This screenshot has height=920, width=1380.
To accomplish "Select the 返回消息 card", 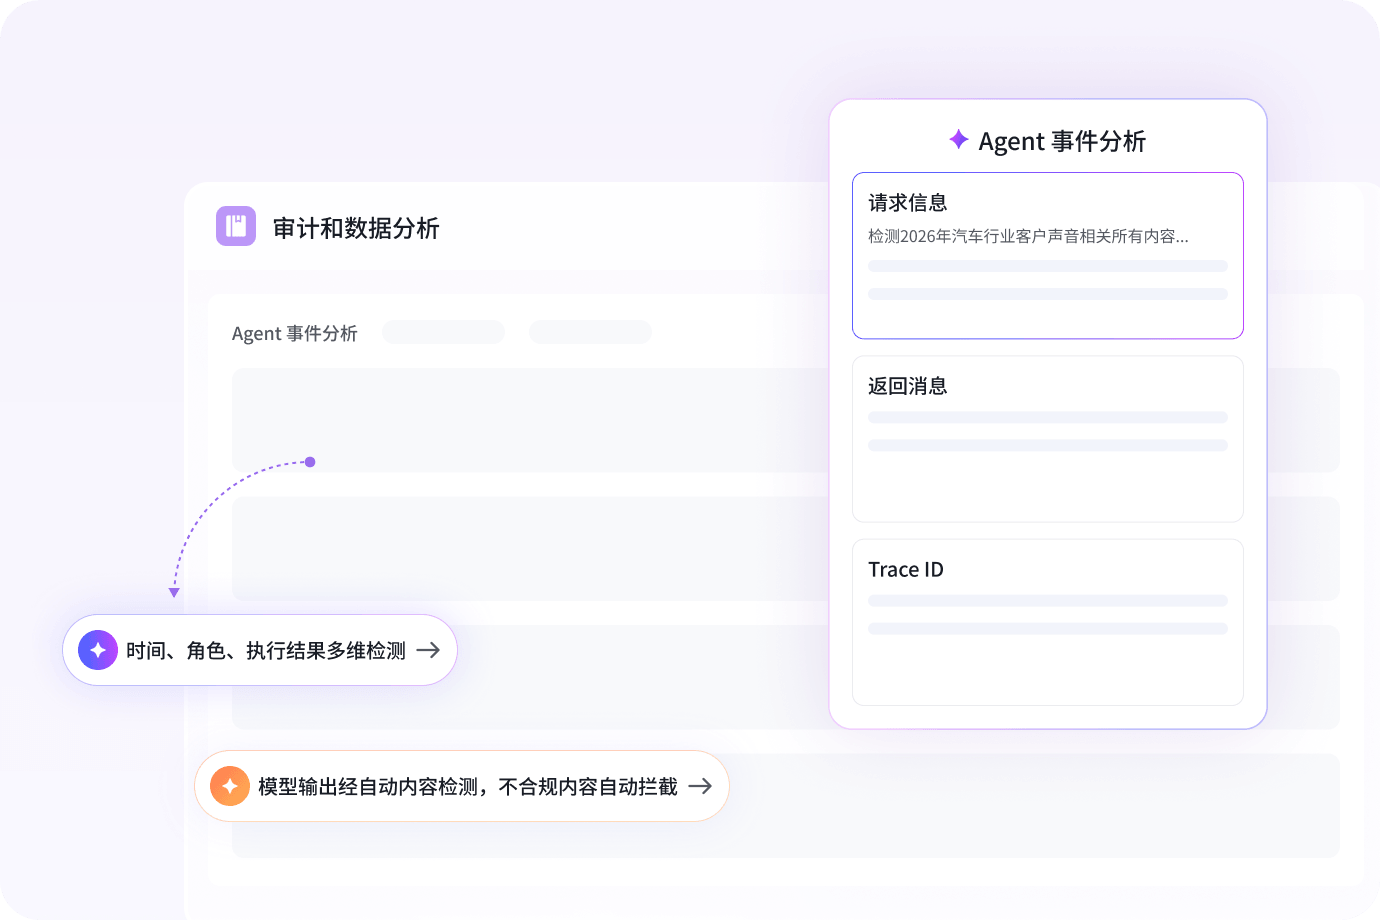I will pyautogui.click(x=1048, y=439).
